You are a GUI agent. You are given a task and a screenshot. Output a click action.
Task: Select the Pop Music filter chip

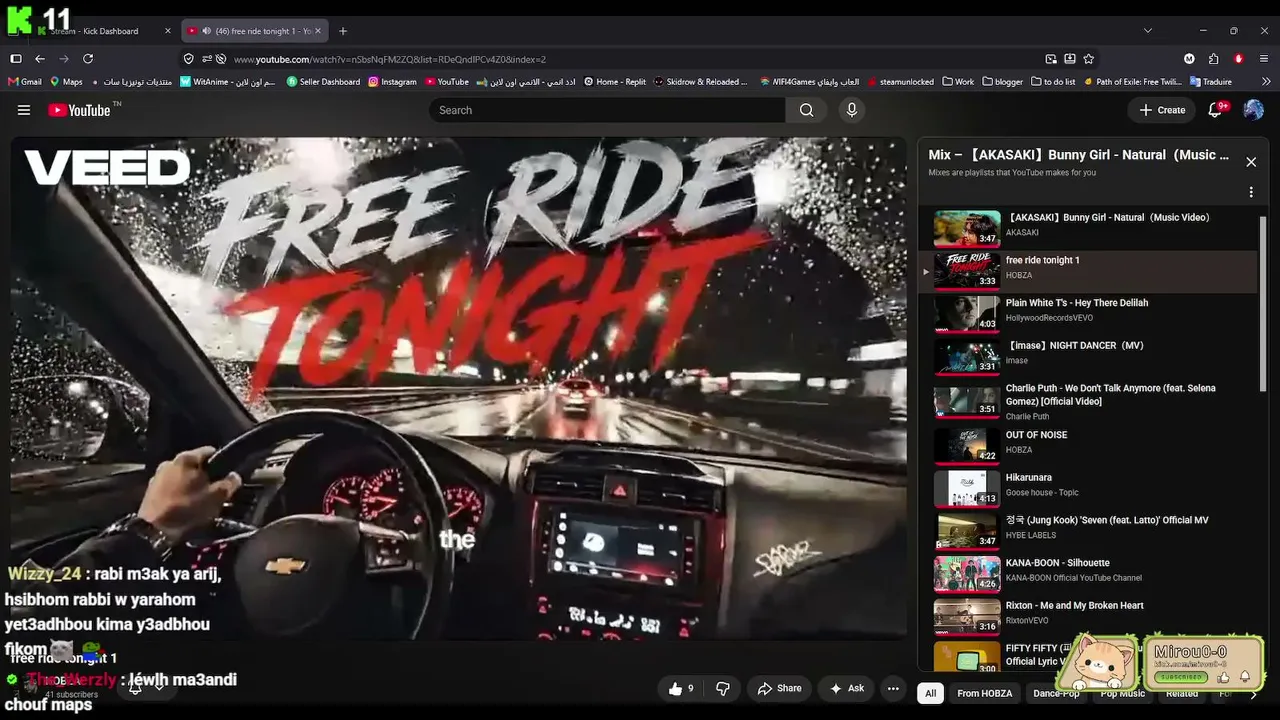click(x=1123, y=693)
